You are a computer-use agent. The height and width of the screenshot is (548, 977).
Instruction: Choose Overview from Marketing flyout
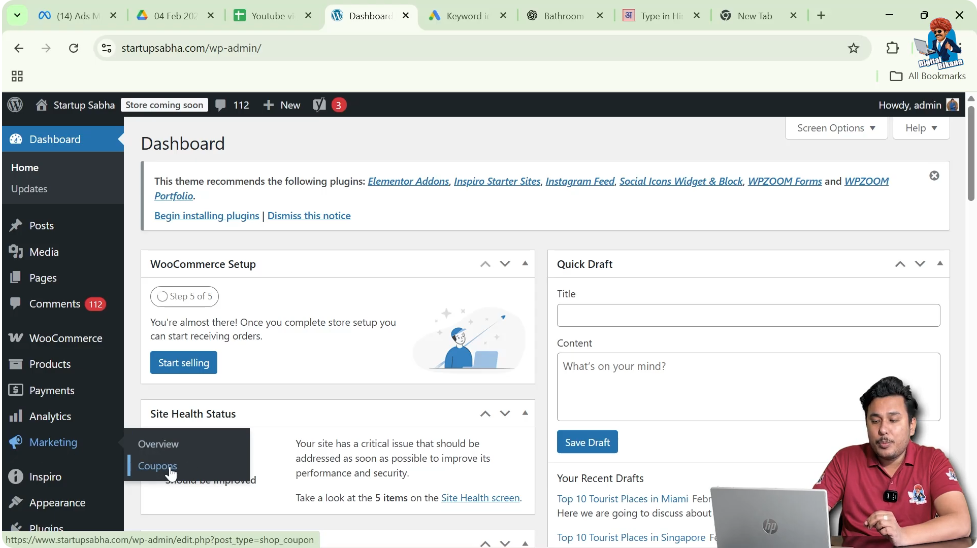tap(158, 444)
